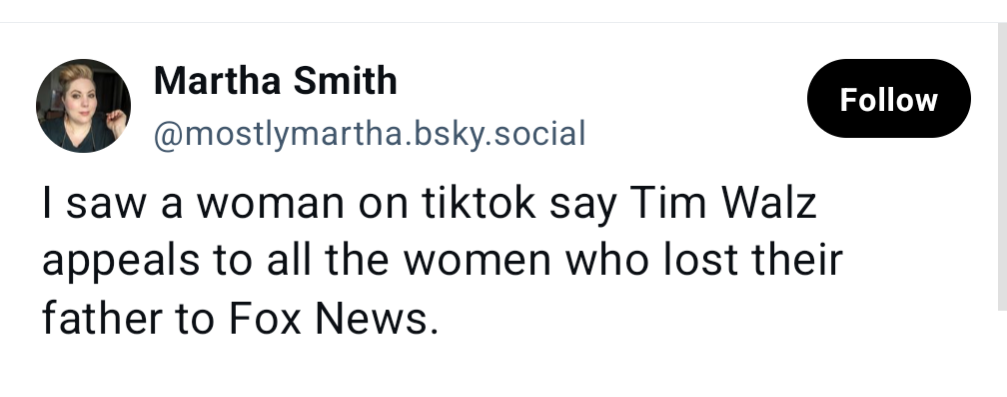Open the Martha Smith display name link
The image size is (1007, 397).
(x=276, y=81)
